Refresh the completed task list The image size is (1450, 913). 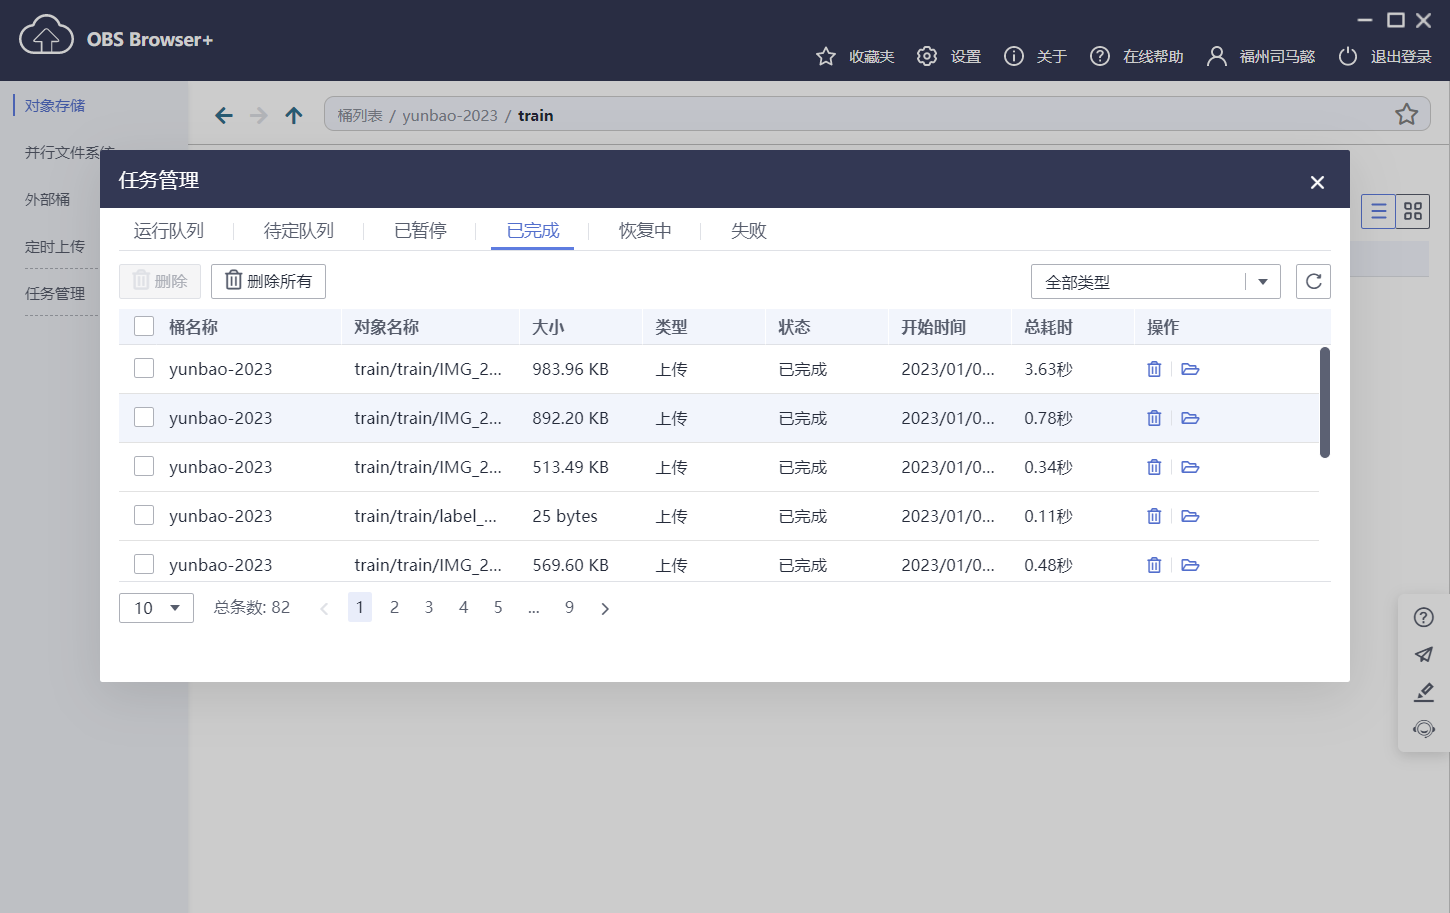pyautogui.click(x=1313, y=281)
